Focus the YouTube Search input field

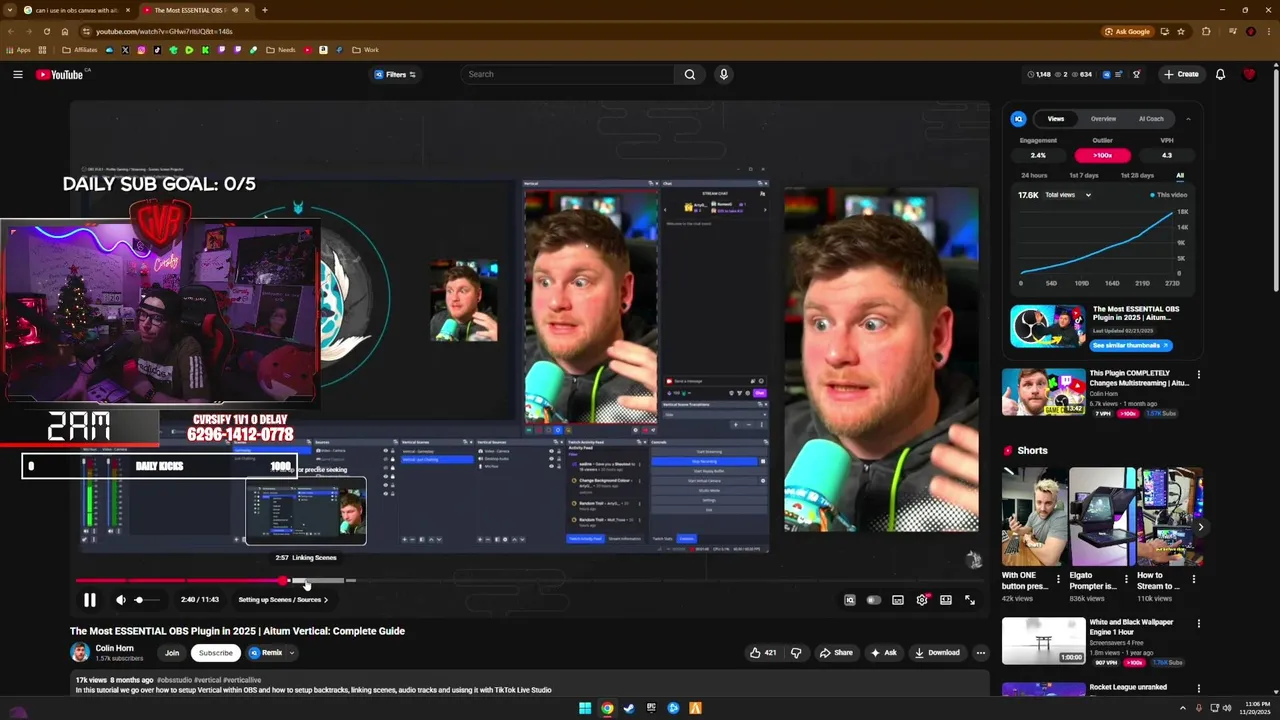click(570, 74)
